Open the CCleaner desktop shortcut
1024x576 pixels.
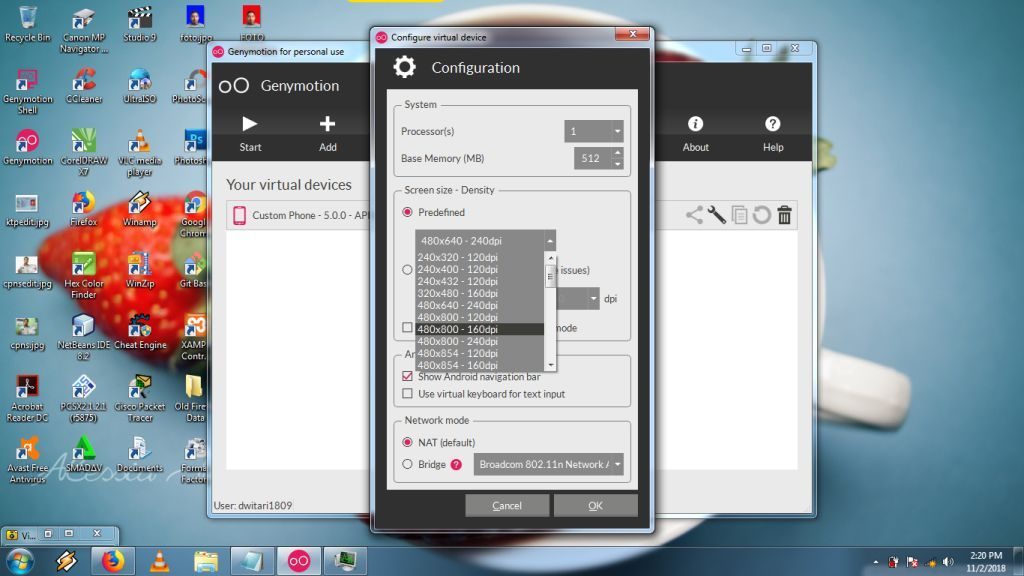pos(84,86)
